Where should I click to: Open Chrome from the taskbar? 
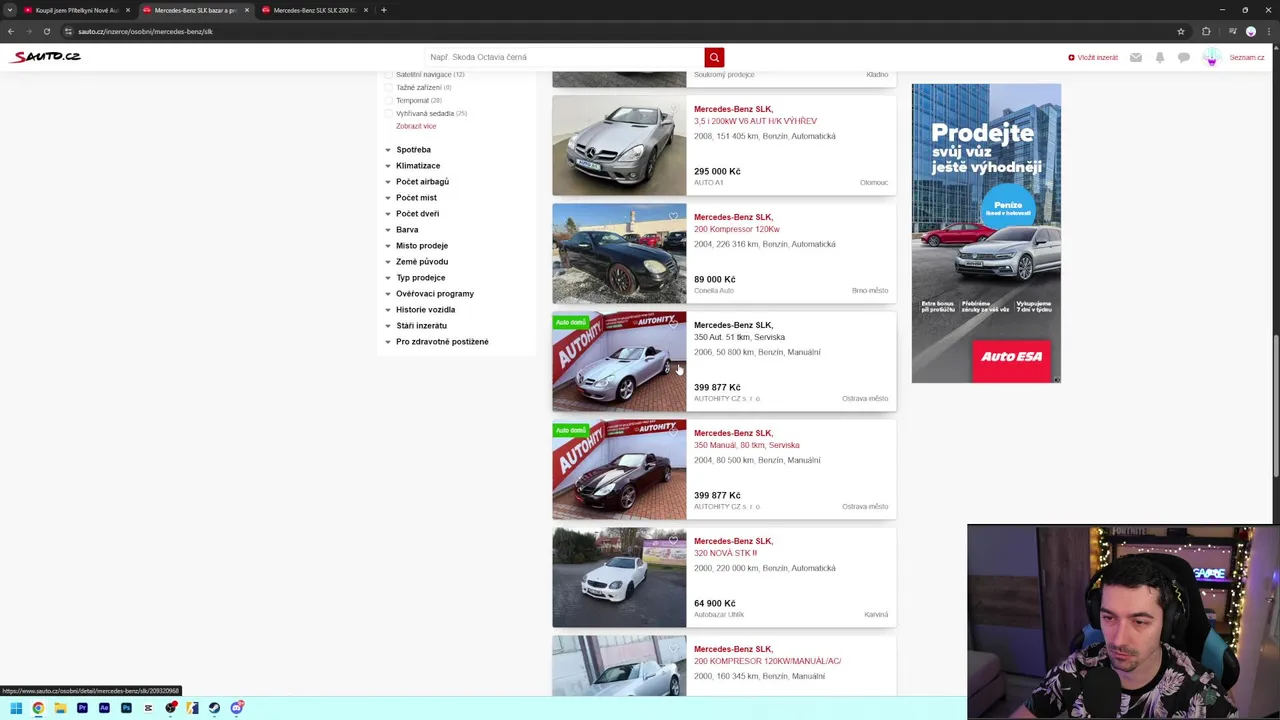[38, 708]
